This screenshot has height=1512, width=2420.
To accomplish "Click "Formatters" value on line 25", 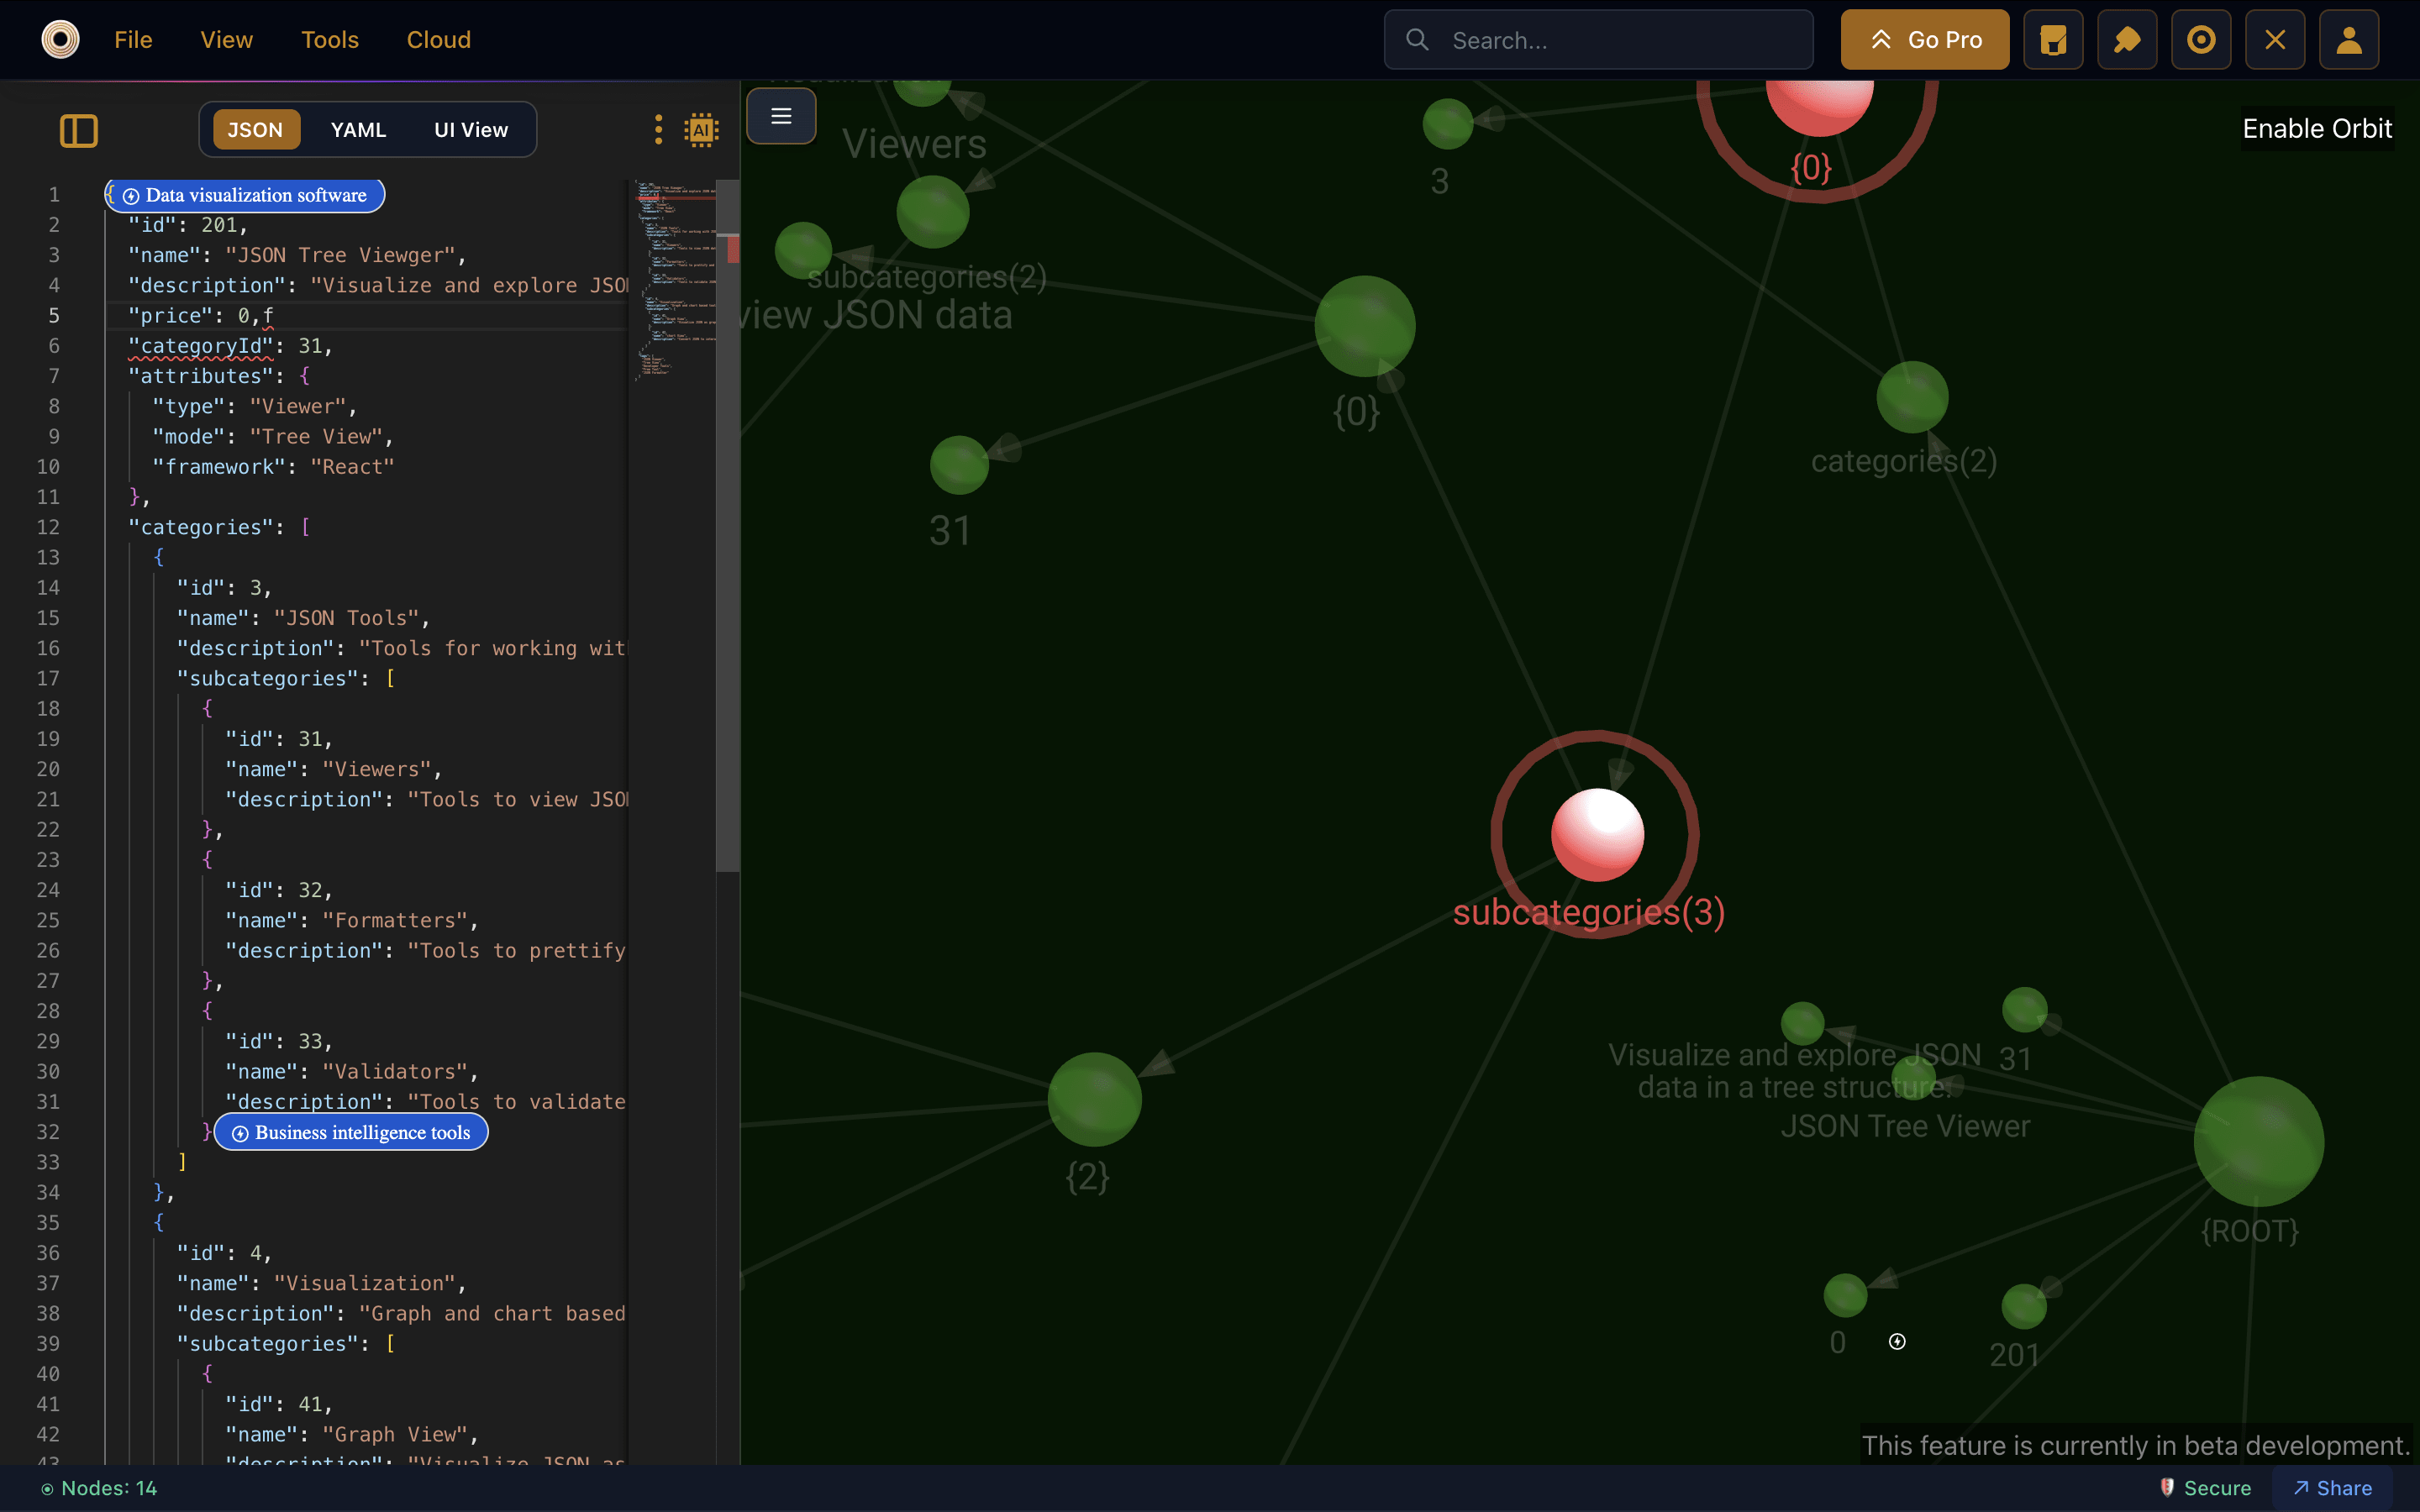I will click(x=395, y=920).
